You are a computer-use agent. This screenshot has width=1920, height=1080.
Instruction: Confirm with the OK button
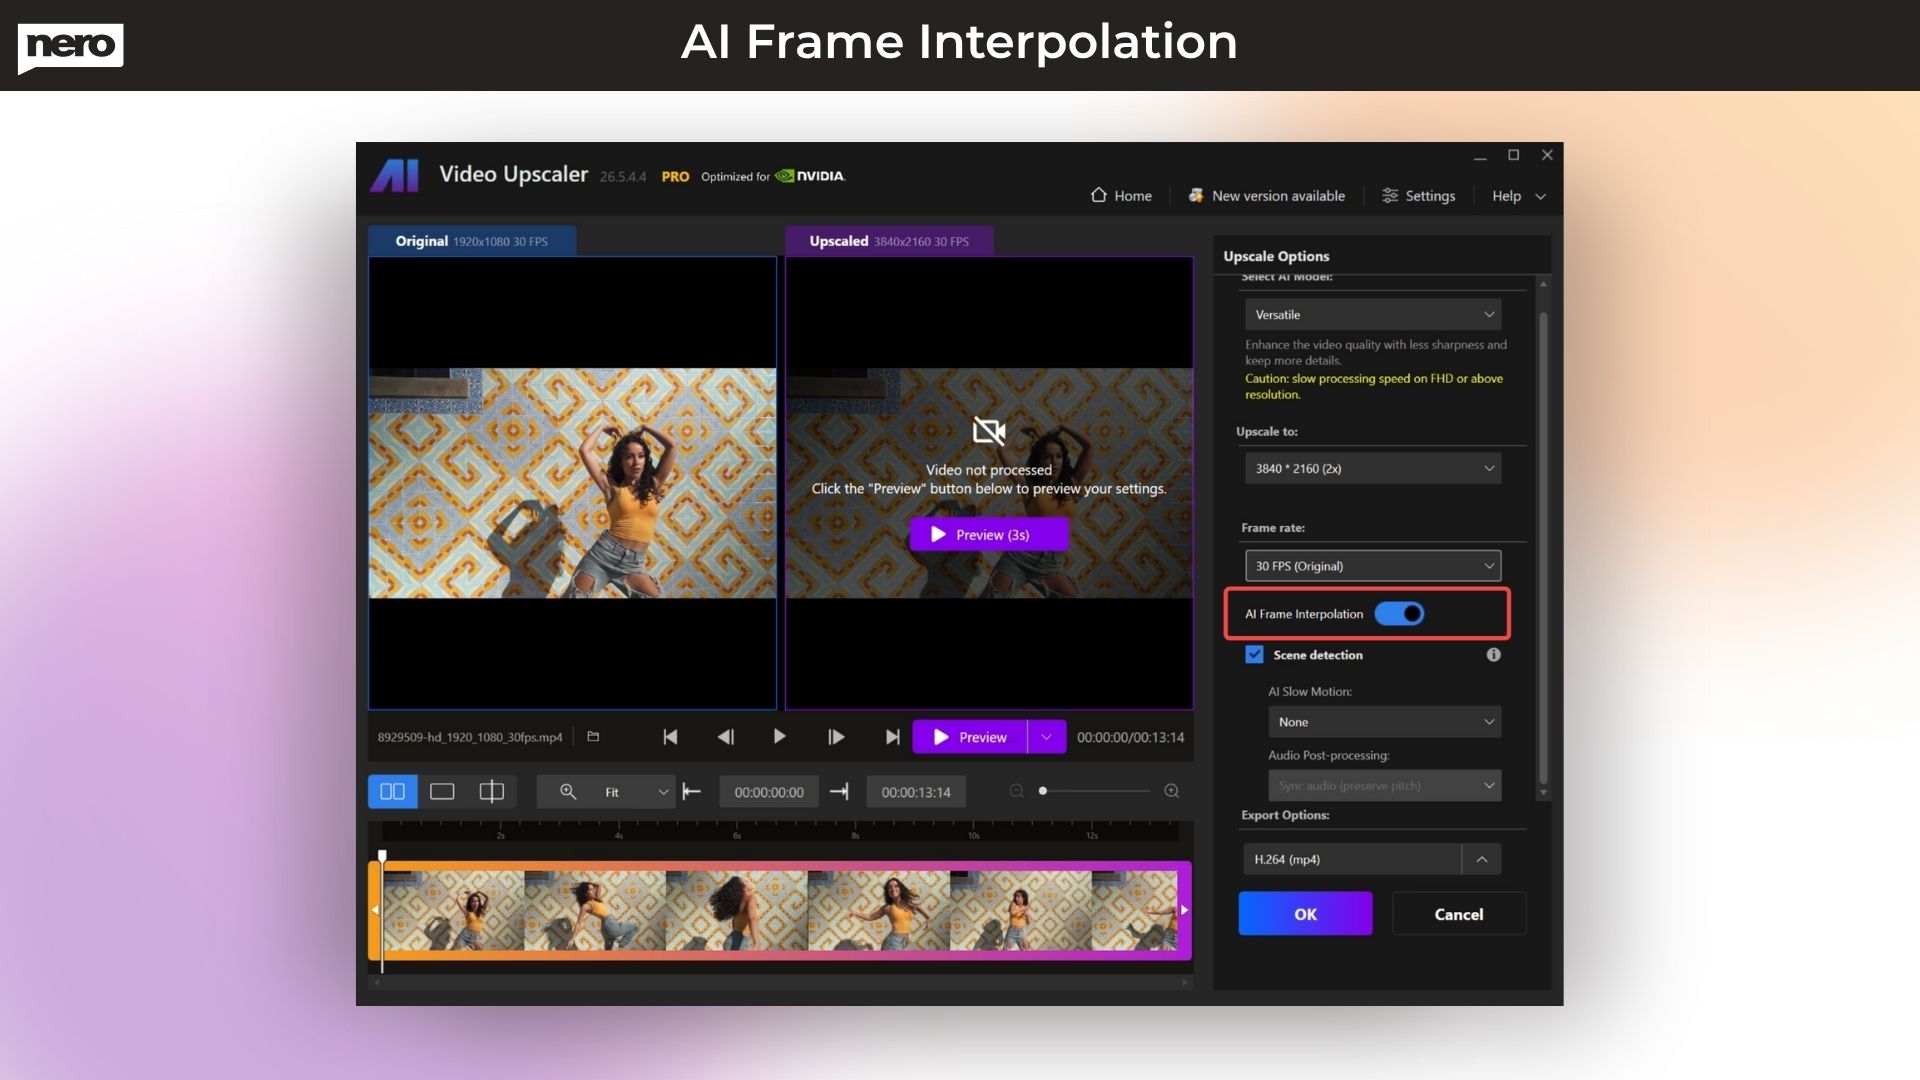click(x=1305, y=914)
